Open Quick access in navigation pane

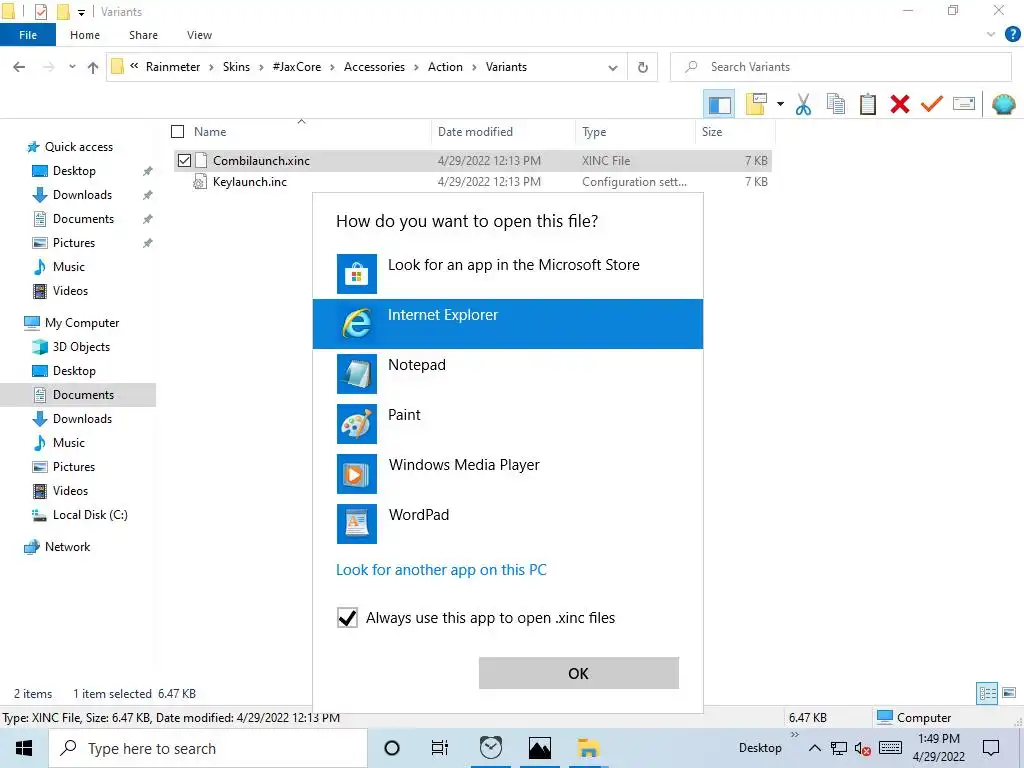[x=78, y=147]
